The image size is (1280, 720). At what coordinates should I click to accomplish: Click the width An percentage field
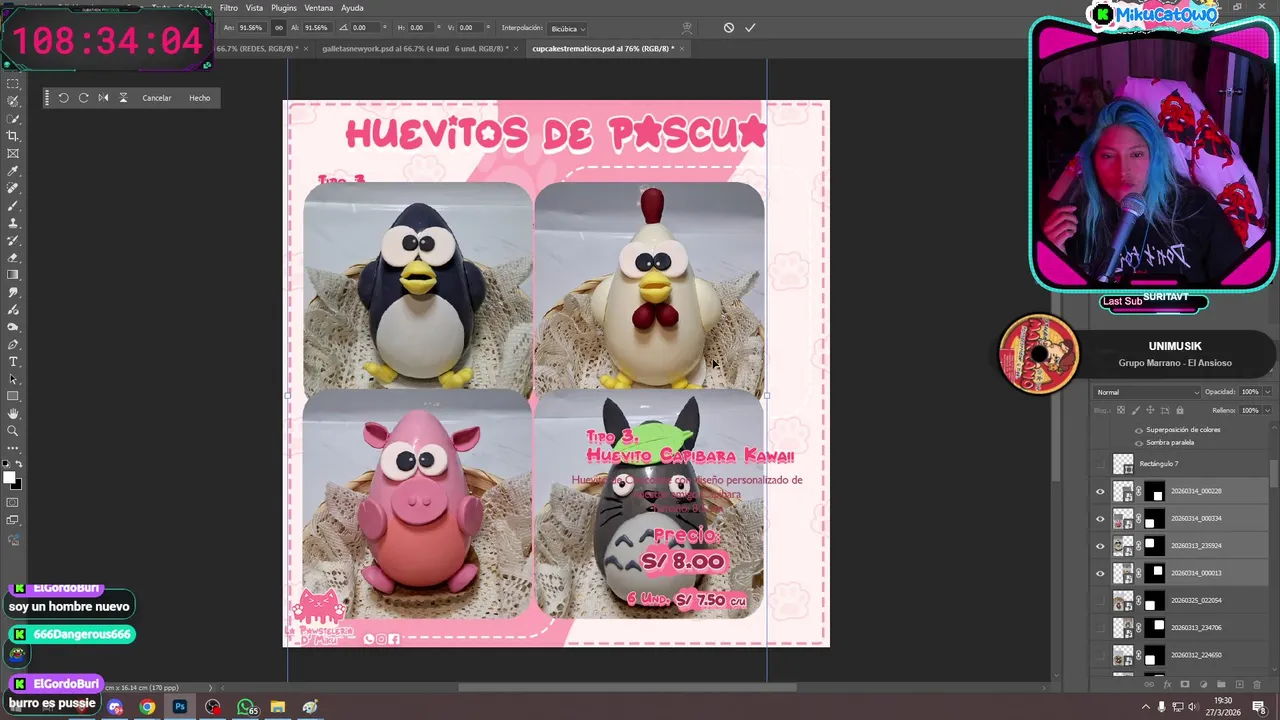pos(250,28)
